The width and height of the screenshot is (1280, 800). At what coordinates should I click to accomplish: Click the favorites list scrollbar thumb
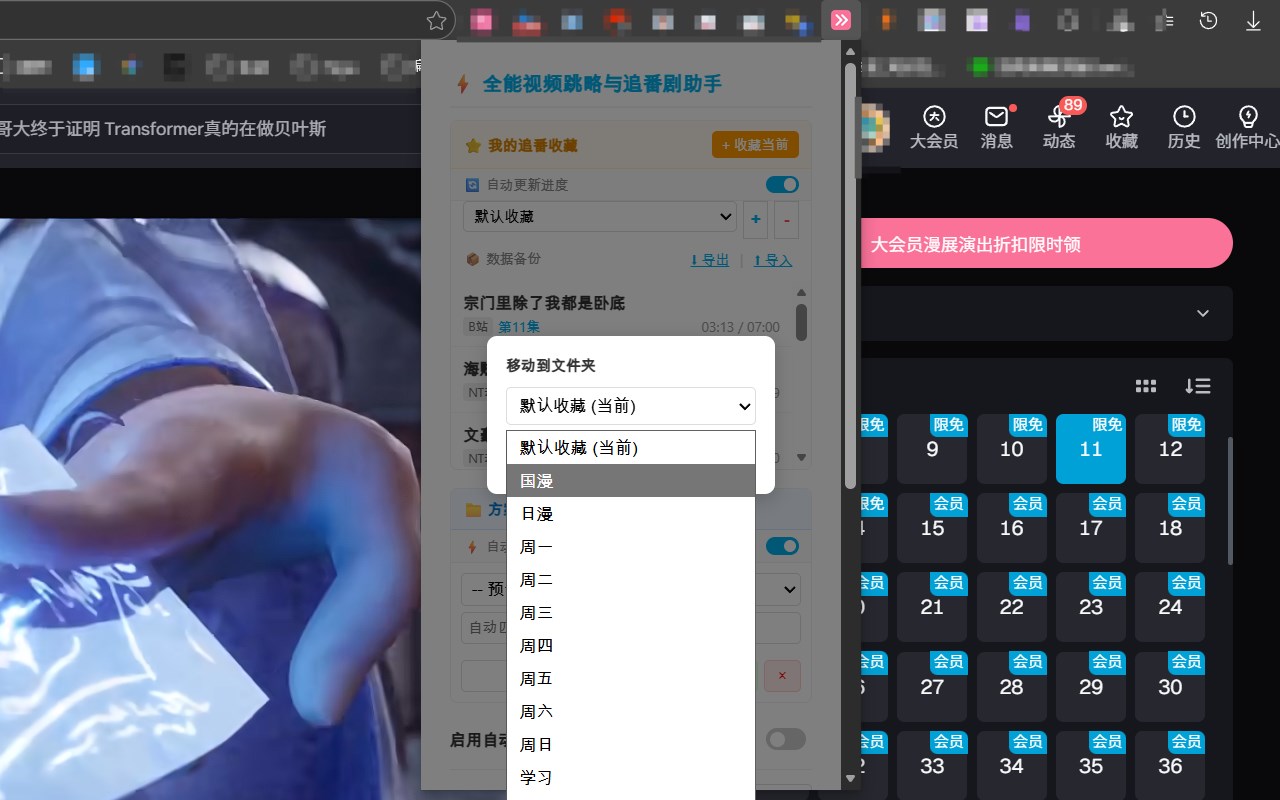coord(801,322)
